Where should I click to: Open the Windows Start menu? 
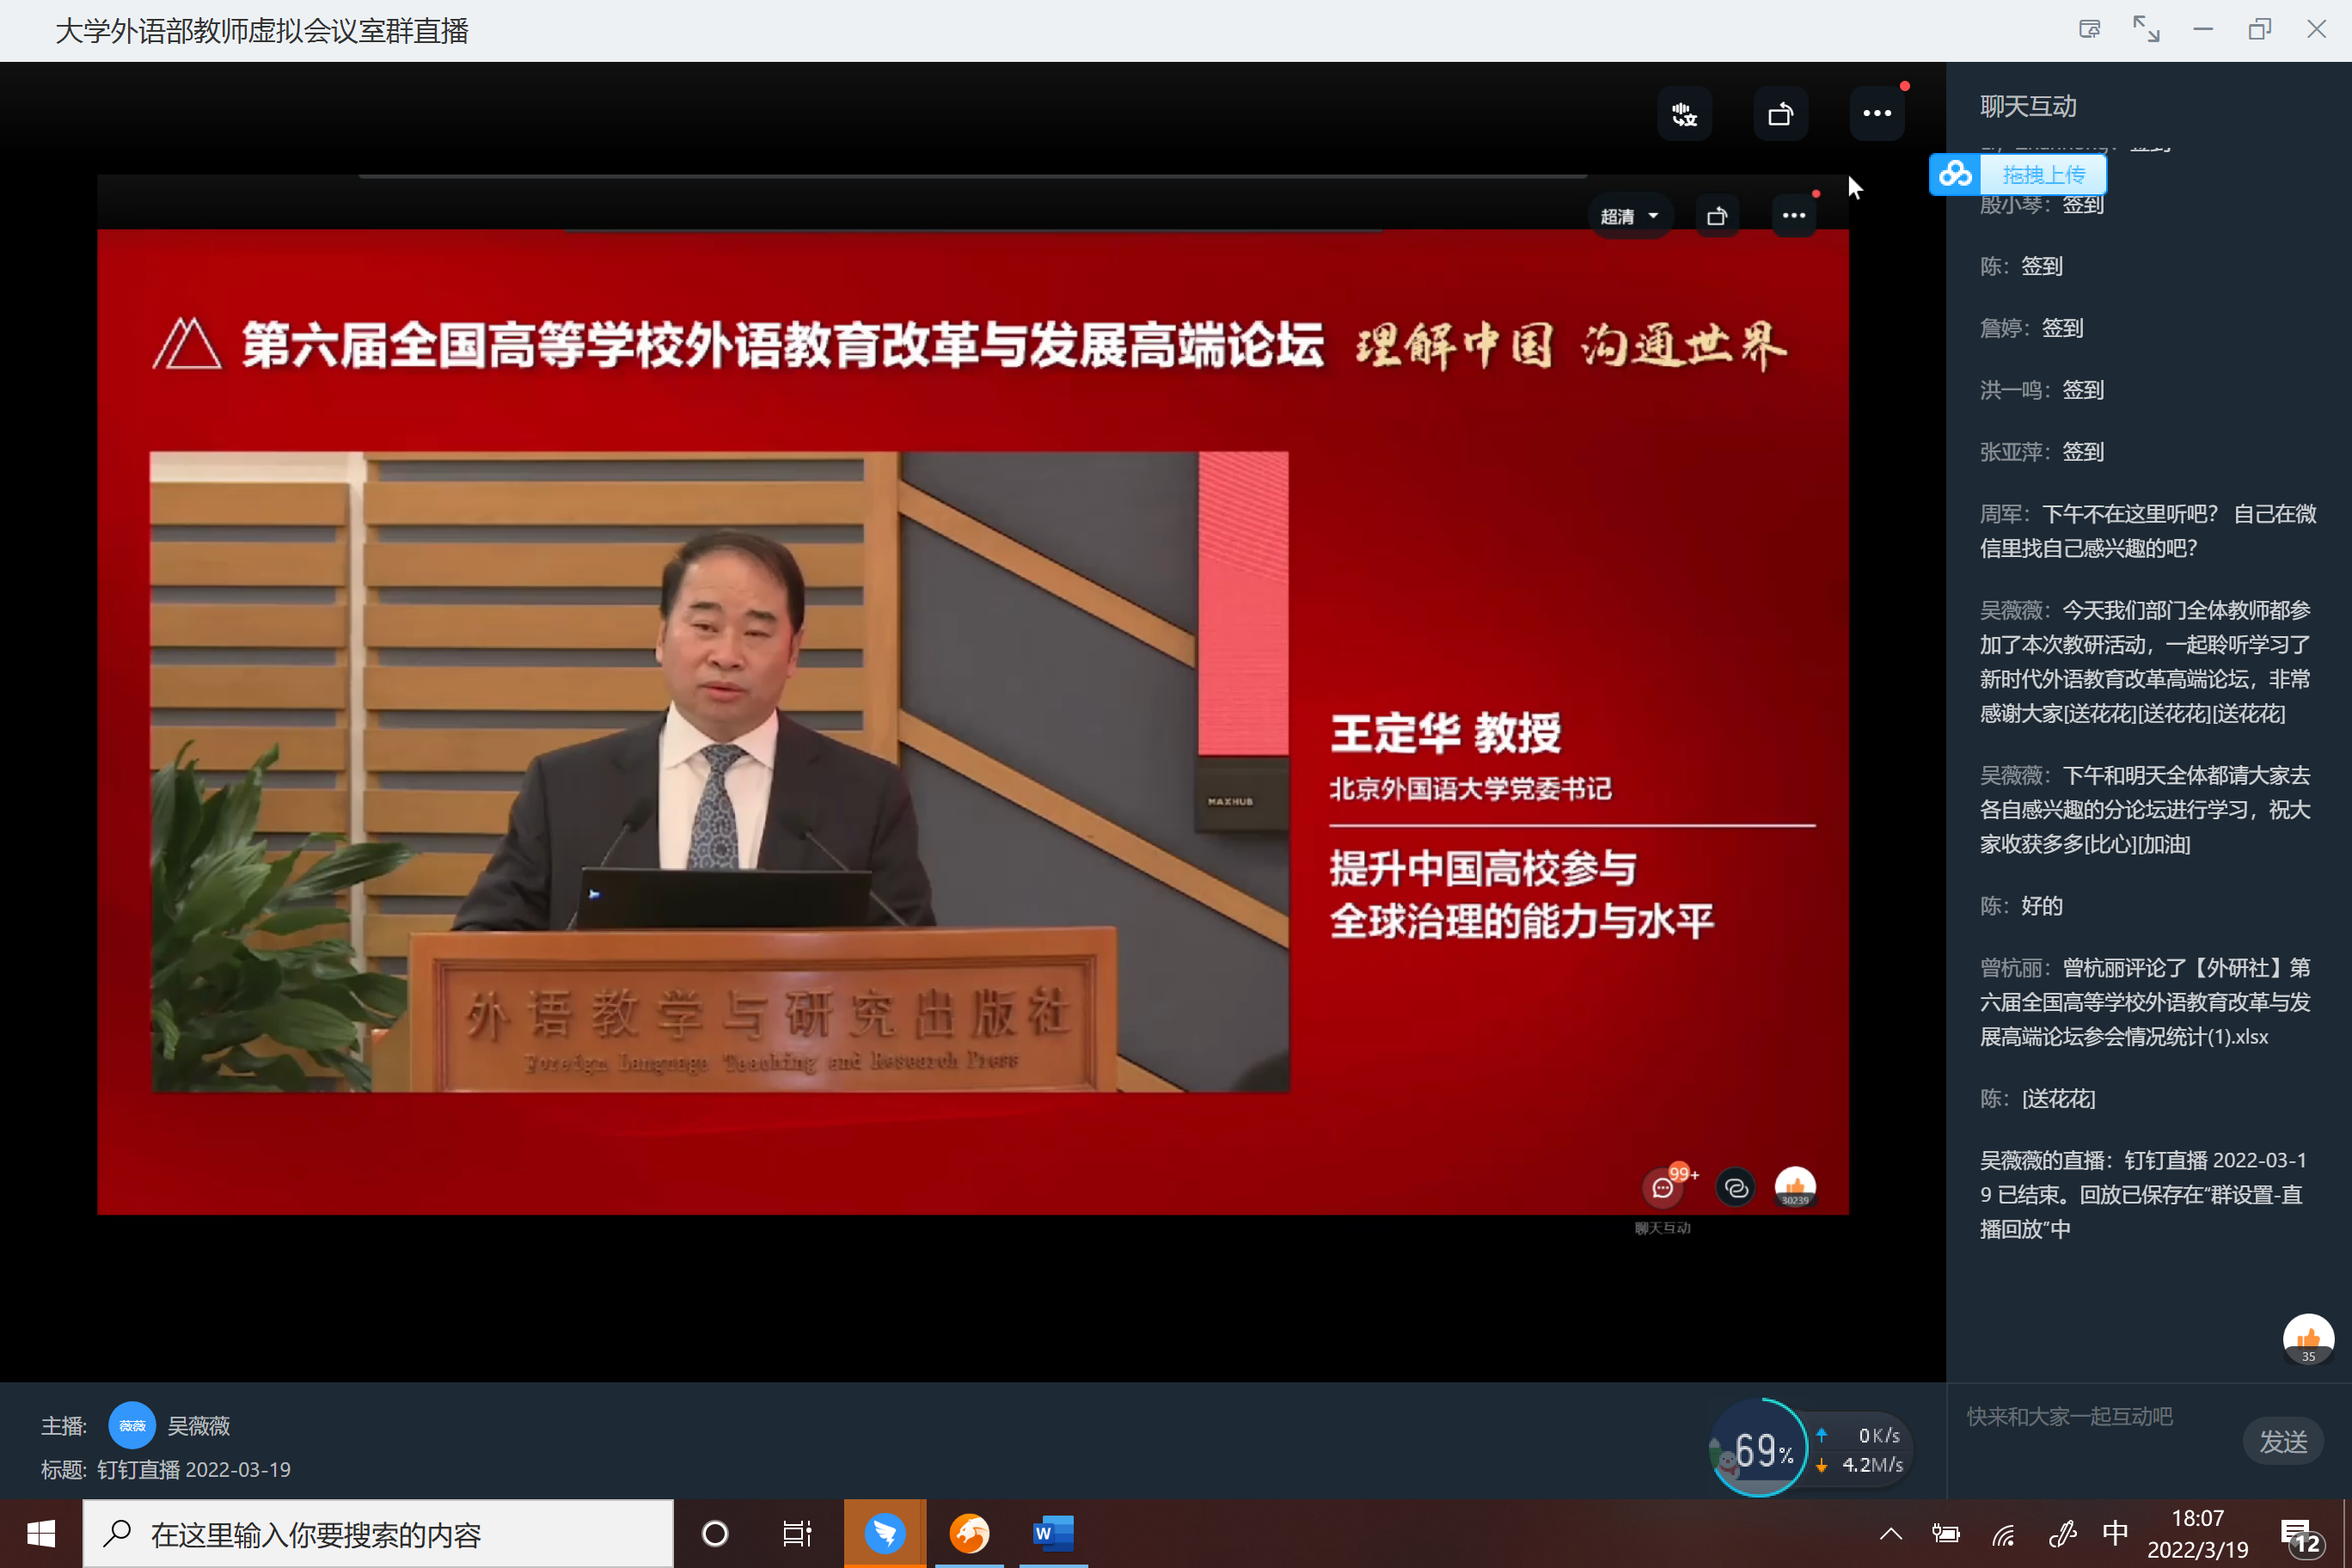(41, 1534)
